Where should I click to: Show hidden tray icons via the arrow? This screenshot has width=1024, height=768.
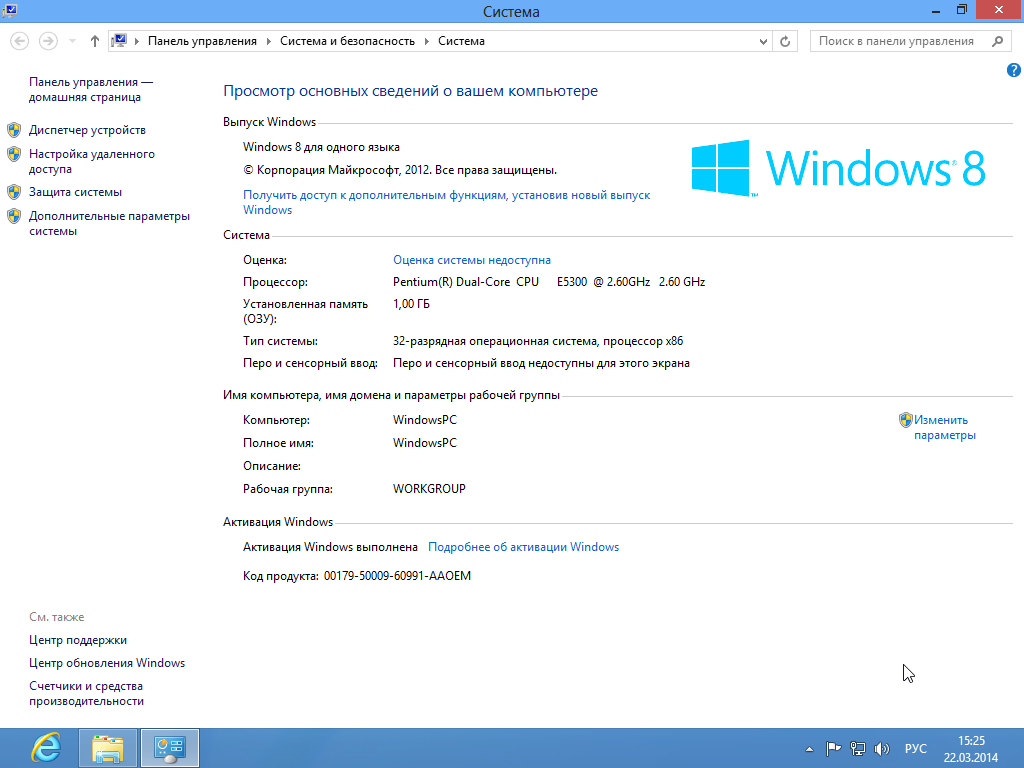pyautogui.click(x=808, y=748)
